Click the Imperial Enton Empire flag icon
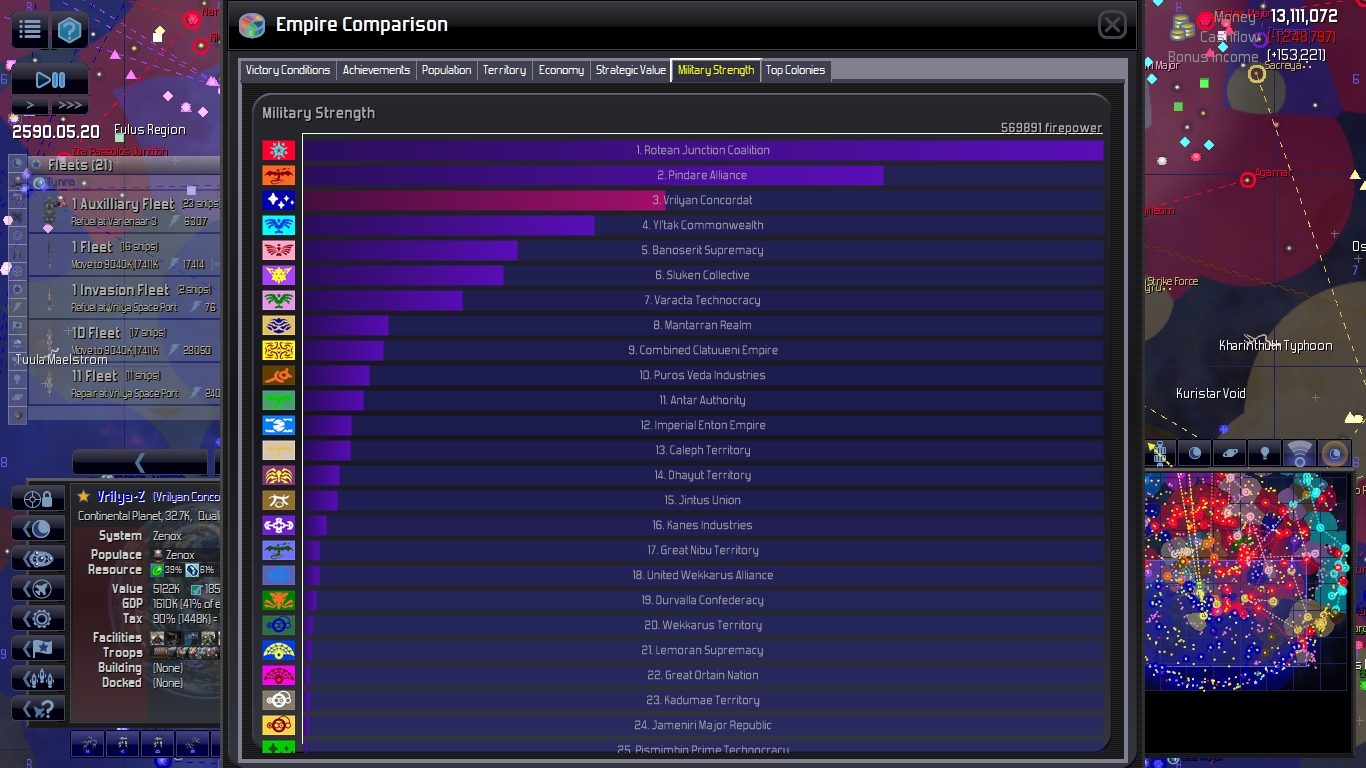The height and width of the screenshot is (768, 1366). 278,425
